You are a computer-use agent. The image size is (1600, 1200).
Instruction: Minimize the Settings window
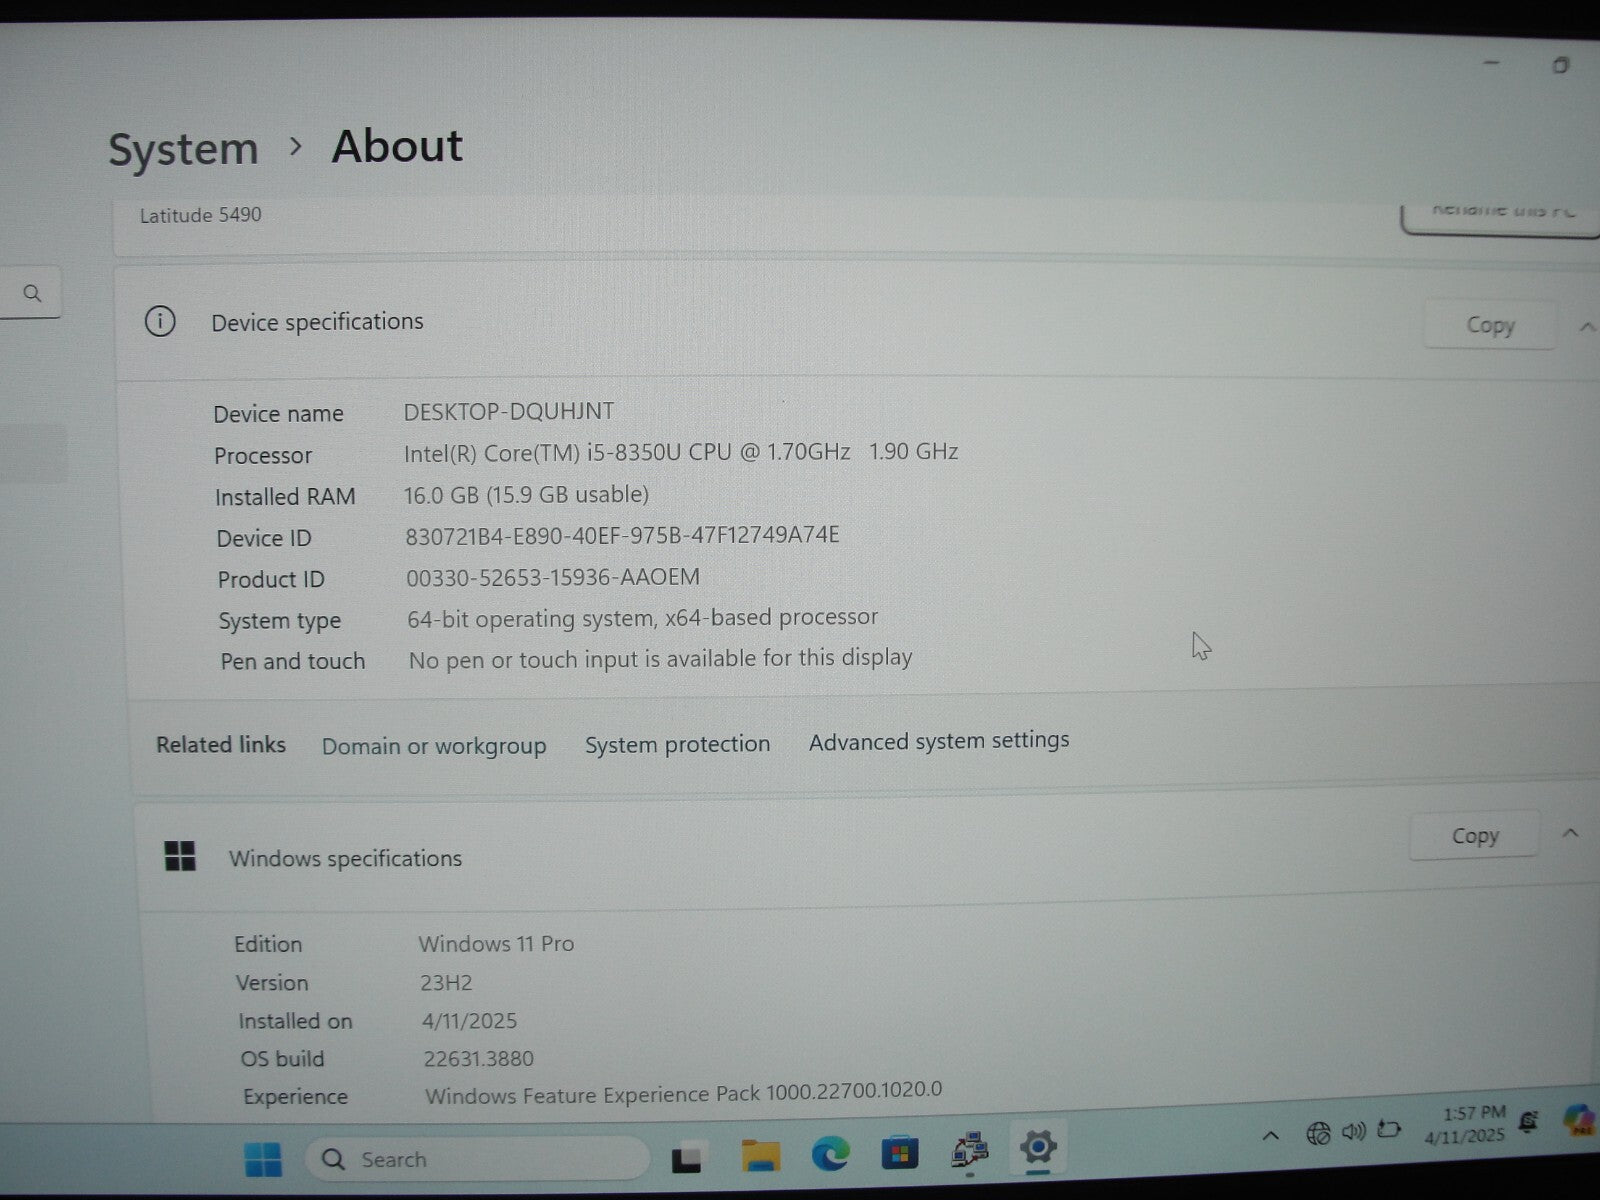tap(1491, 63)
